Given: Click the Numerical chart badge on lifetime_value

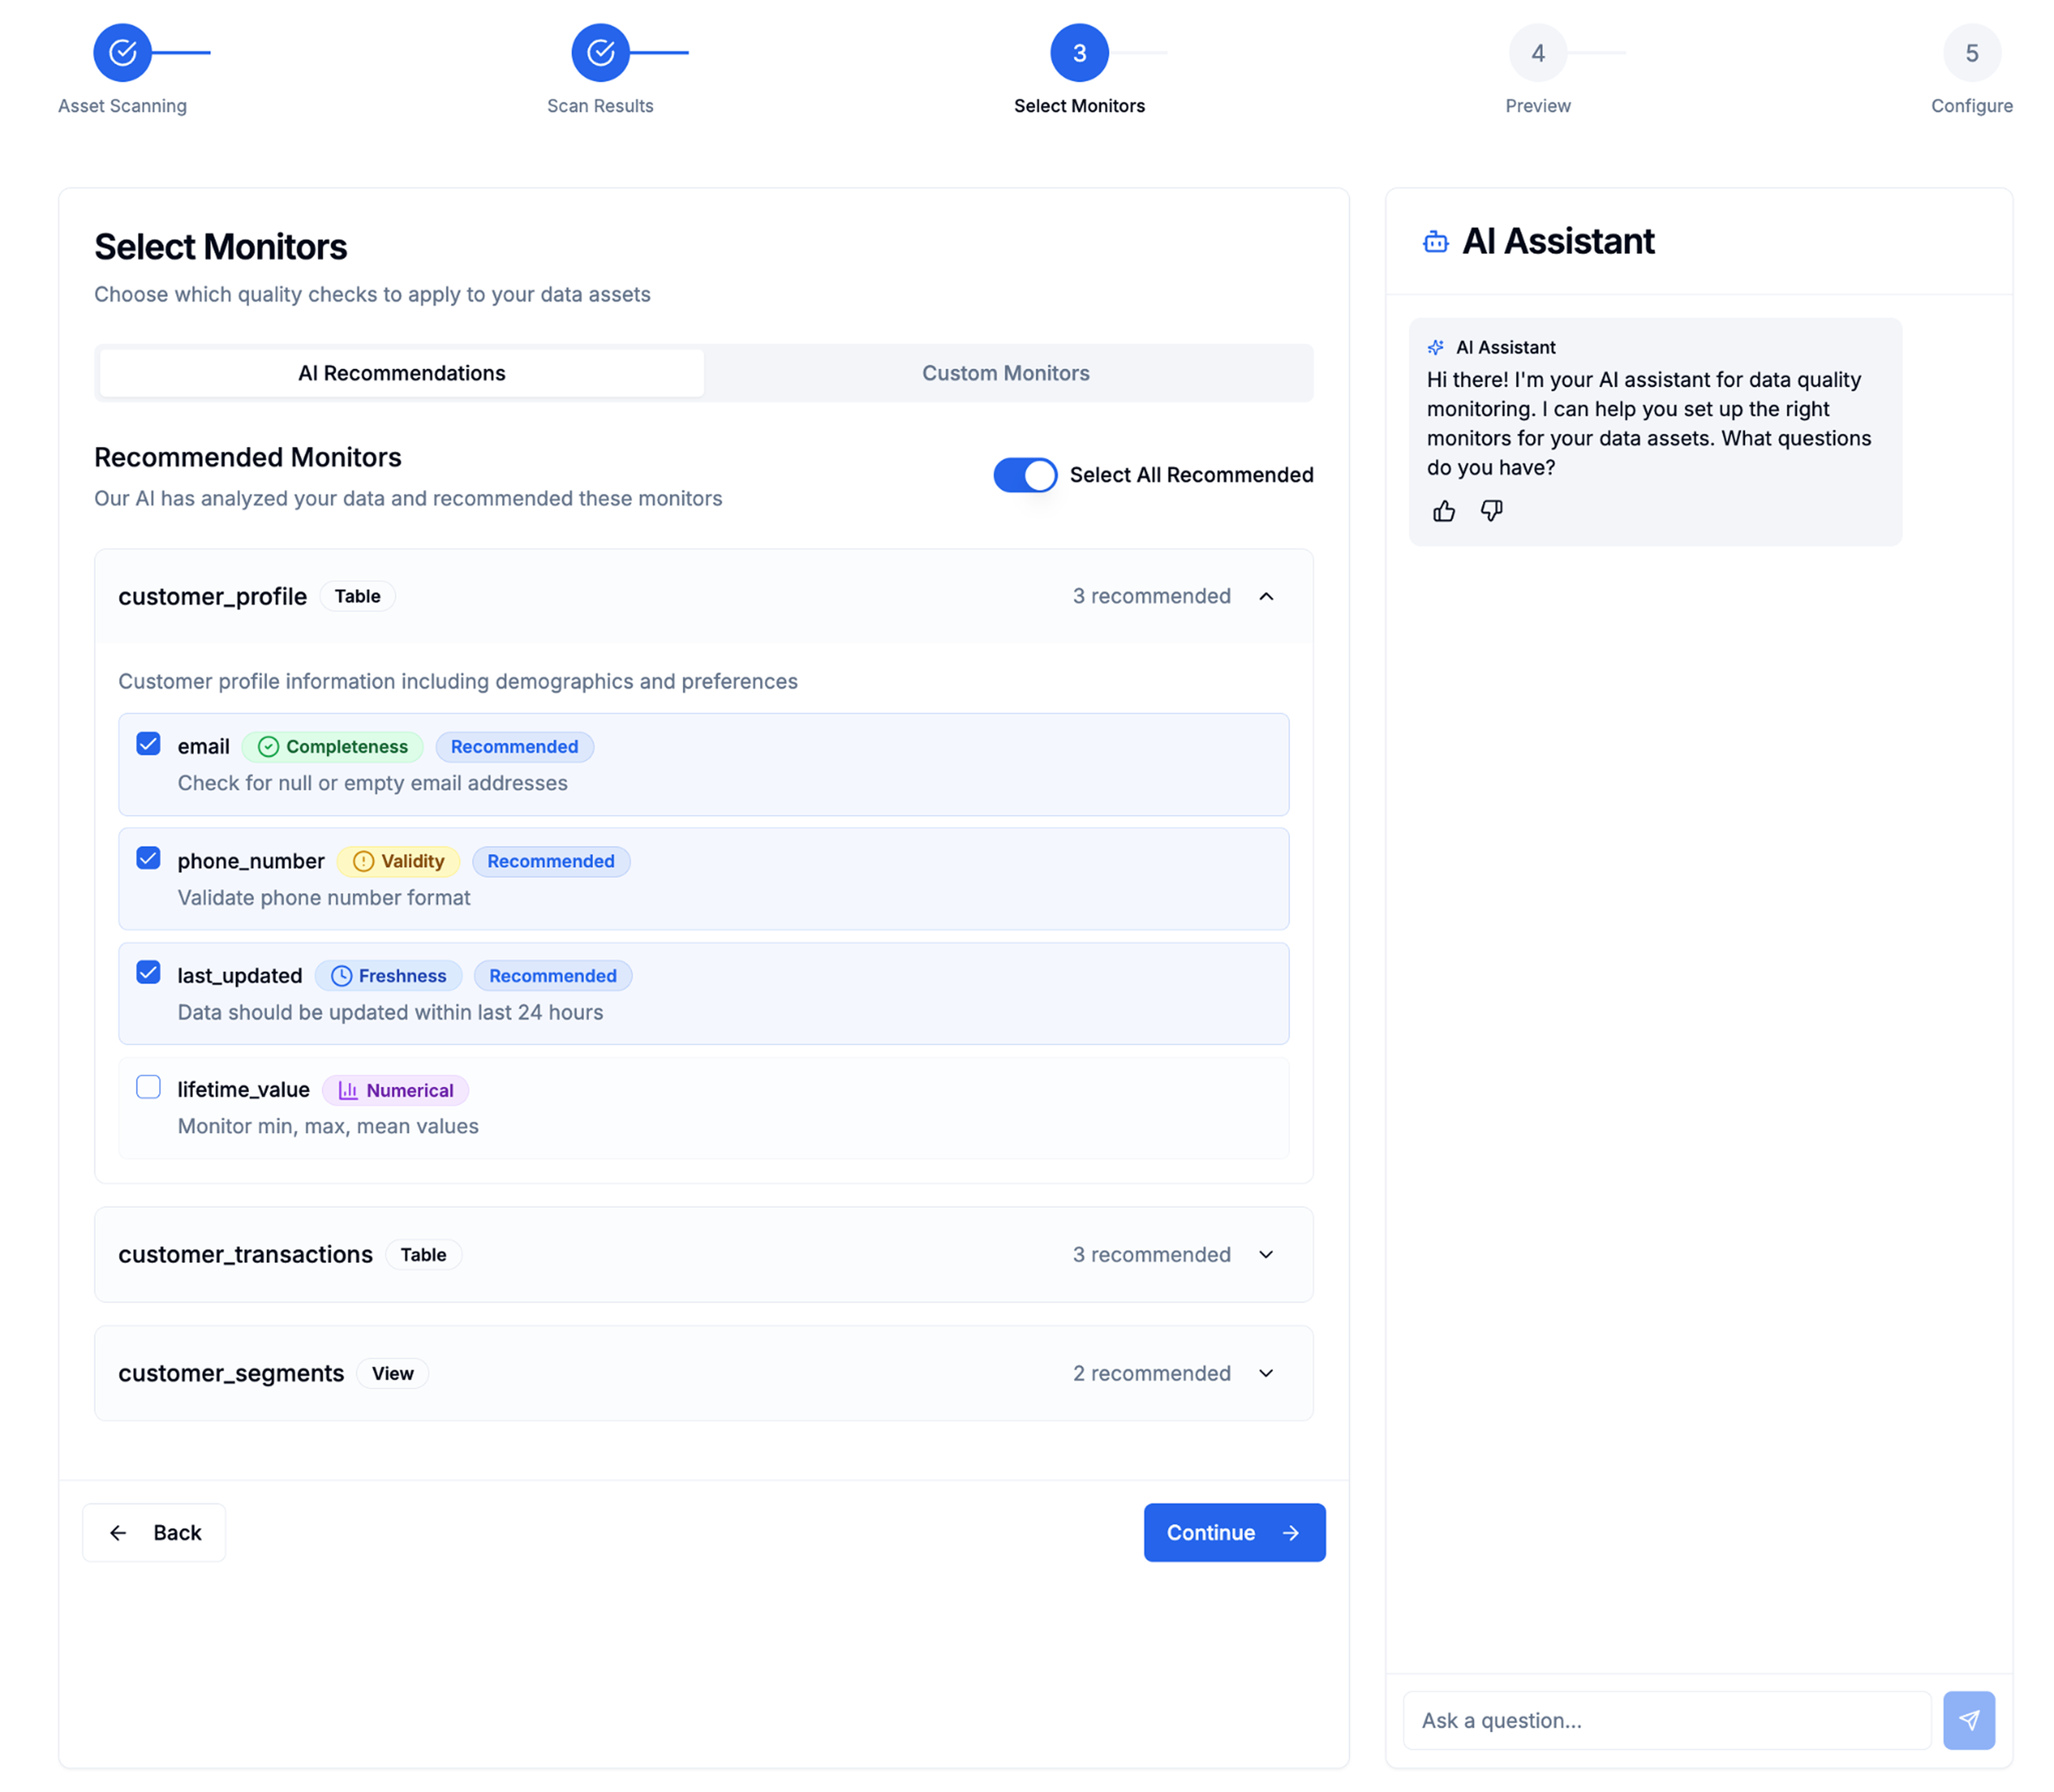Looking at the screenshot, I should [395, 1090].
